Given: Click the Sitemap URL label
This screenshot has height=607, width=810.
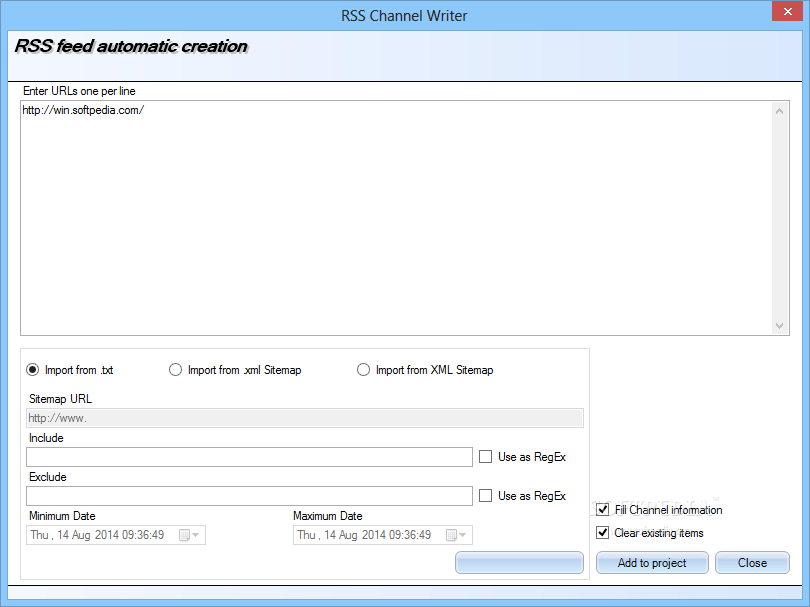Looking at the screenshot, I should pyautogui.click(x=60, y=399).
